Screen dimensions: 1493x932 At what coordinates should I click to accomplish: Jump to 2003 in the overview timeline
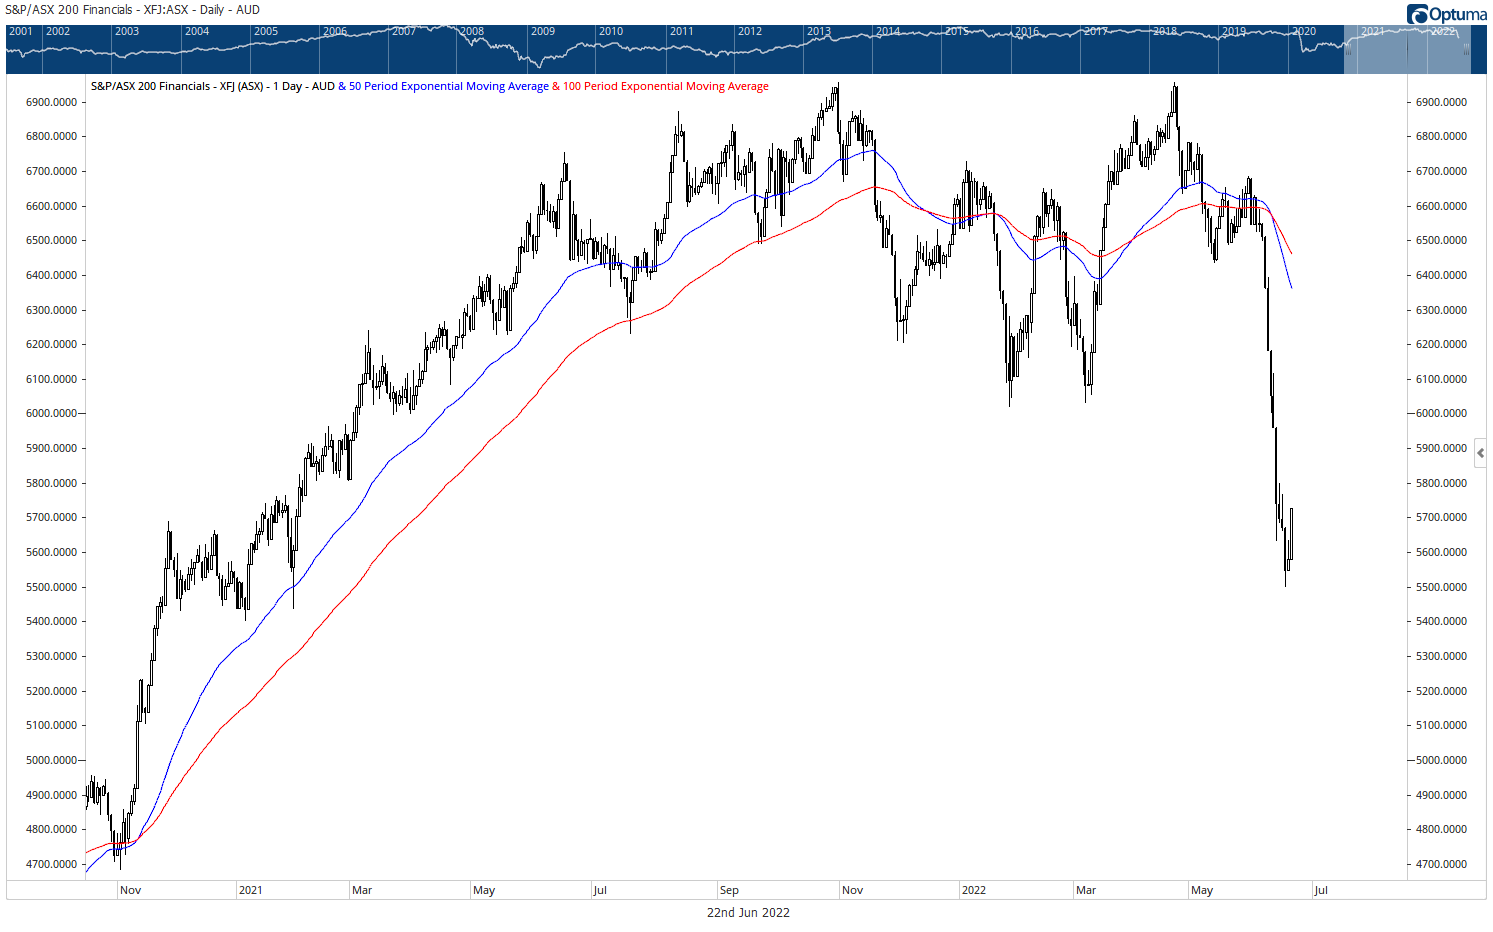(x=127, y=32)
